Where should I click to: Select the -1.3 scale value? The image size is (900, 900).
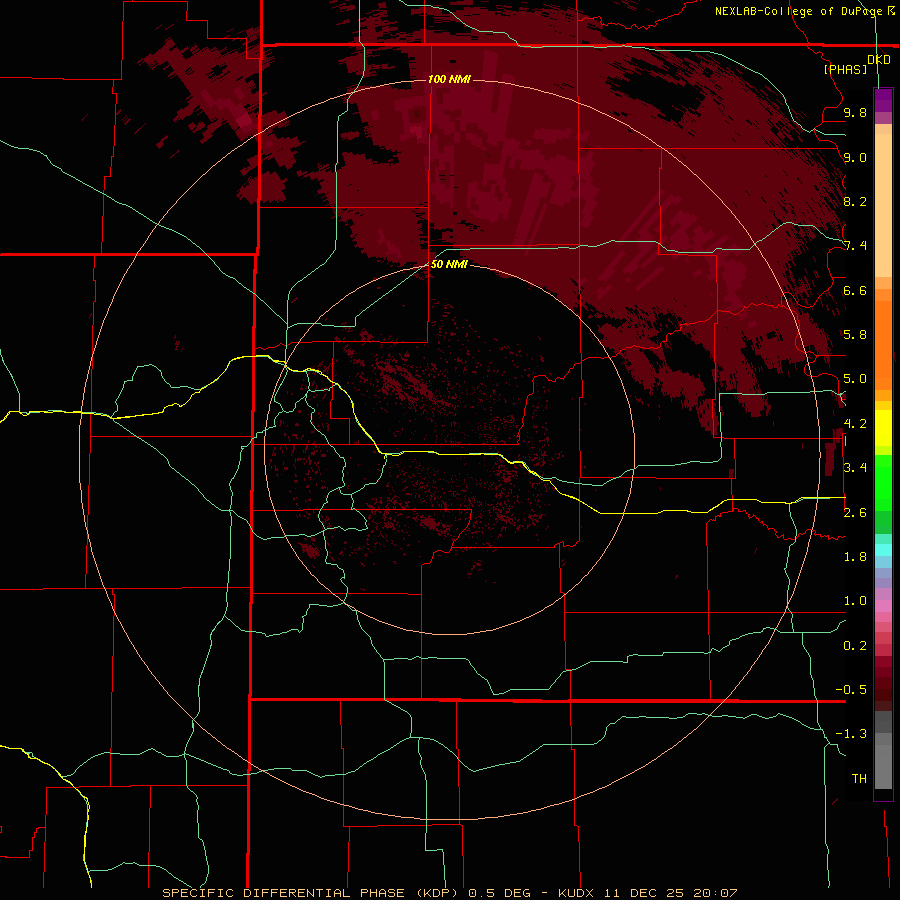click(851, 734)
